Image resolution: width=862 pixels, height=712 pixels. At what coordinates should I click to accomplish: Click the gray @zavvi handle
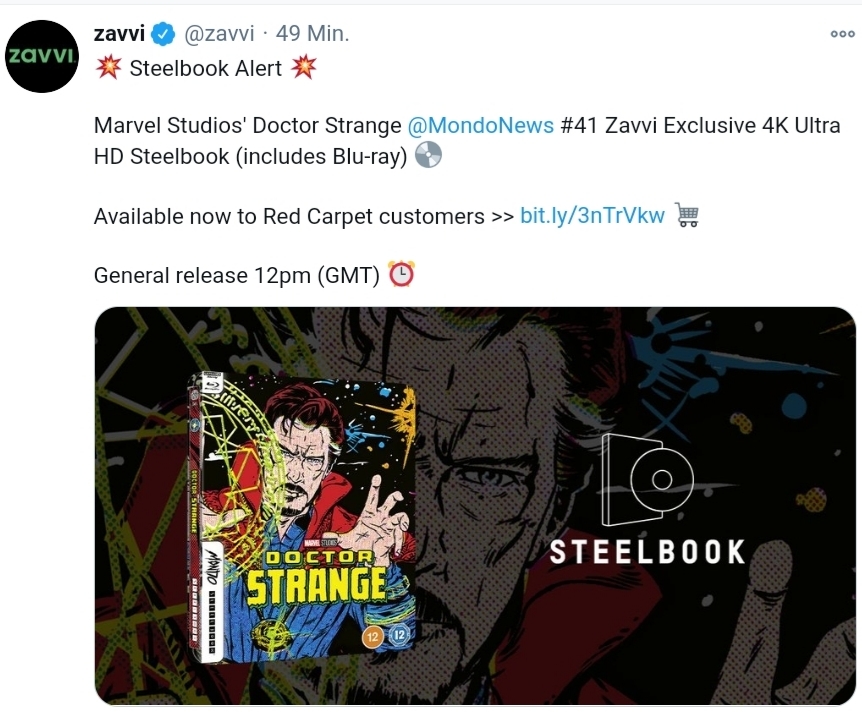(x=218, y=34)
